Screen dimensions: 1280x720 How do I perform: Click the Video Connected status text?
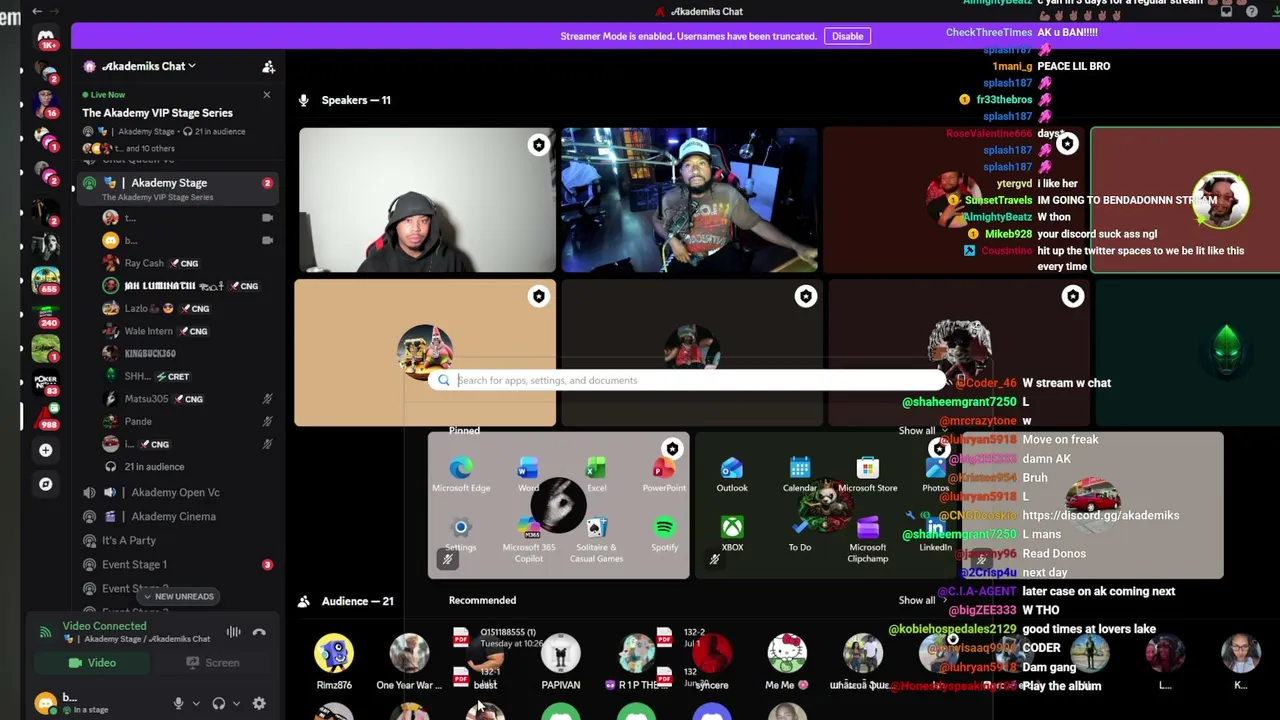(104, 626)
